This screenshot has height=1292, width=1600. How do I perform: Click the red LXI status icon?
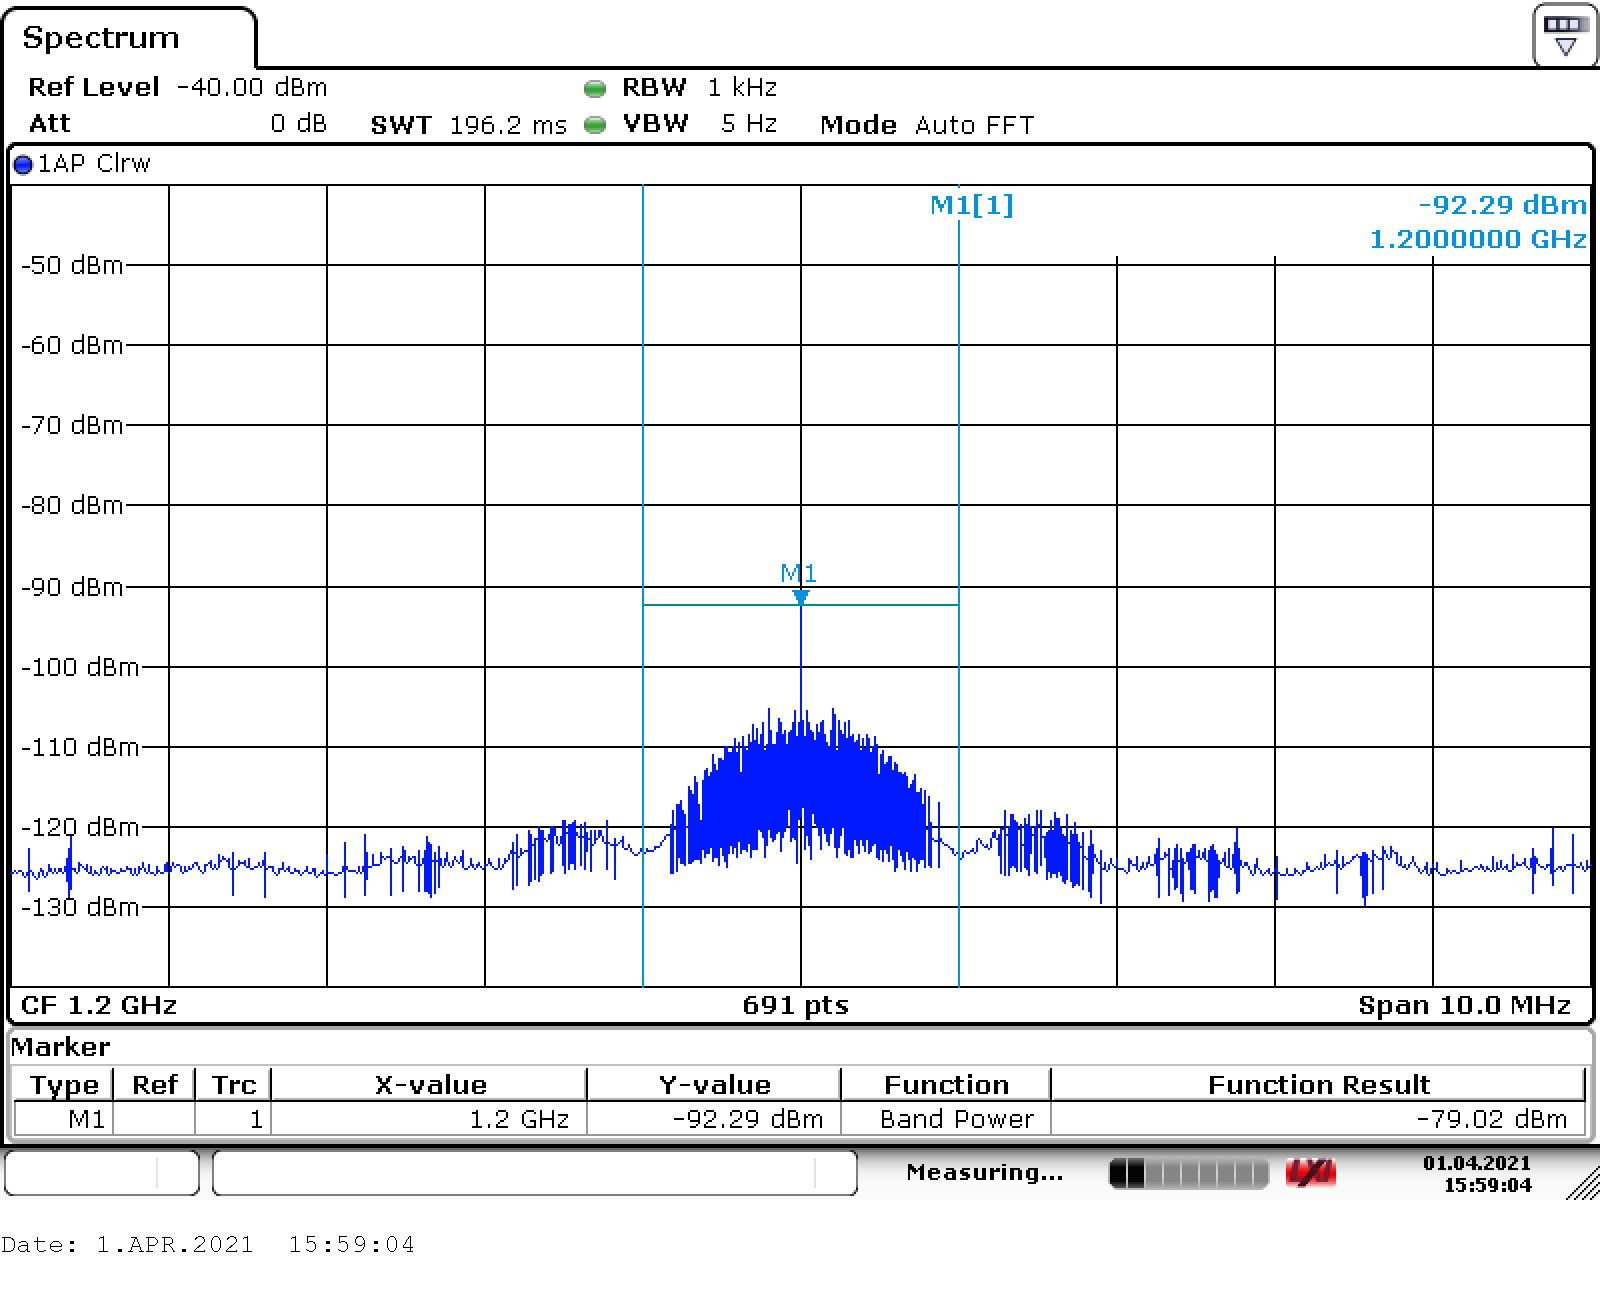1310,1173
